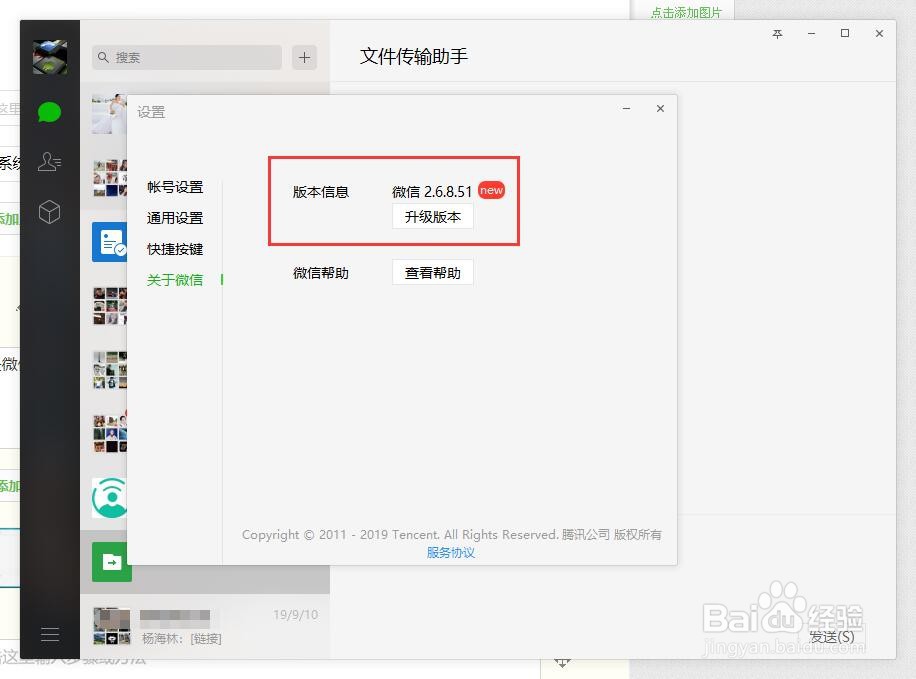Open the Contacts icon in the left sidebar

click(x=50, y=162)
